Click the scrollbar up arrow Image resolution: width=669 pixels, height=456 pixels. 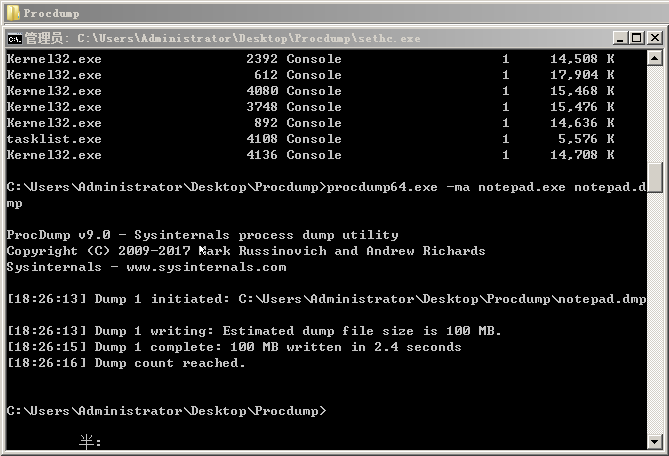click(x=654, y=58)
